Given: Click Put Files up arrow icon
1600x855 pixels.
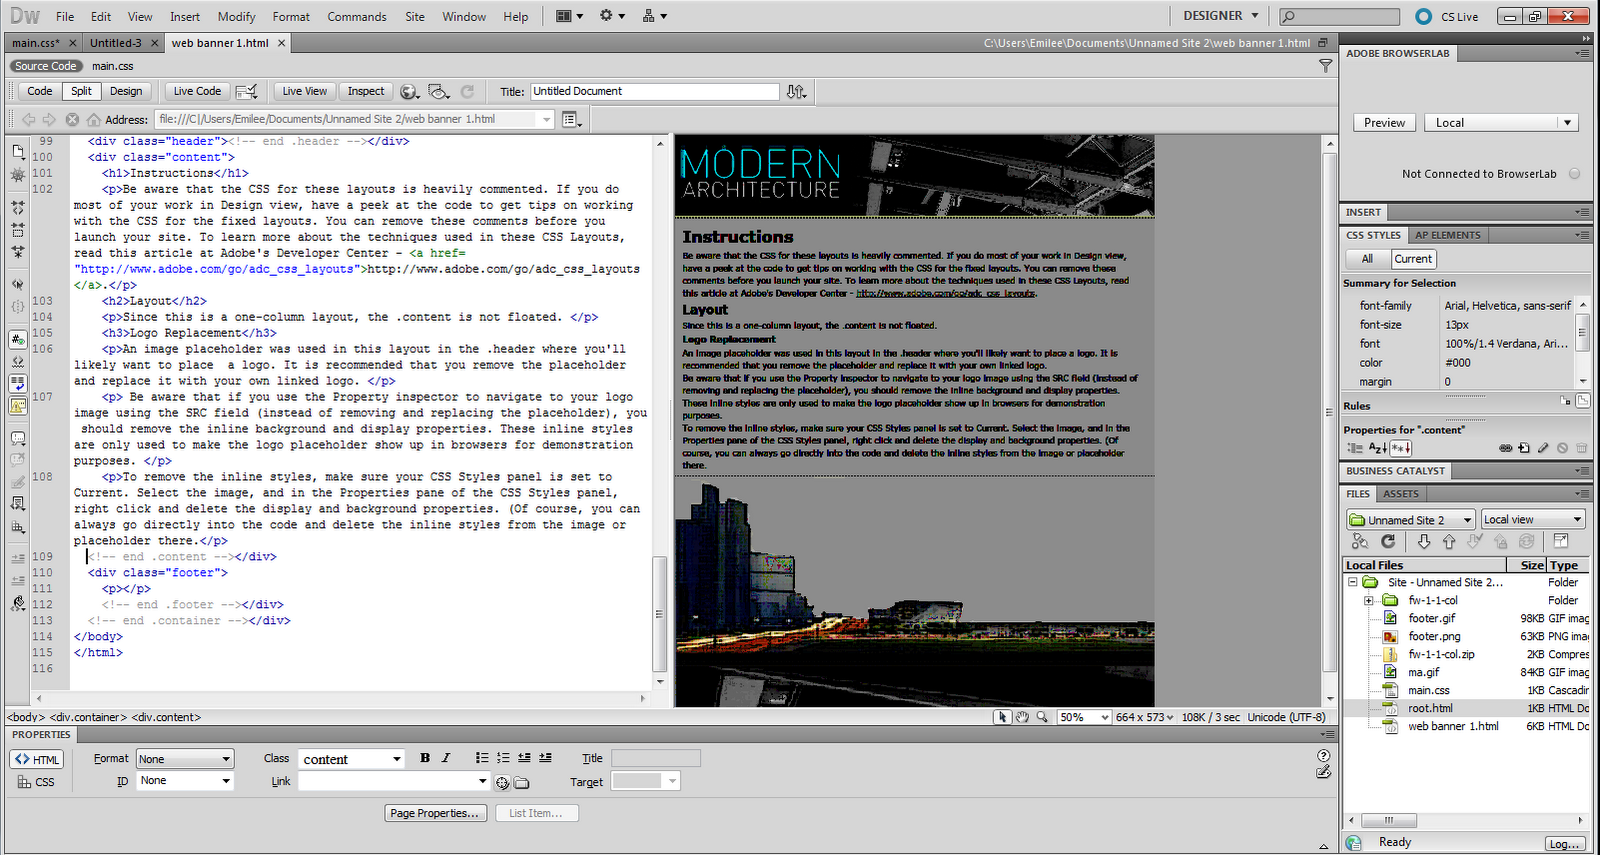Looking at the screenshot, I should pos(1449,541).
